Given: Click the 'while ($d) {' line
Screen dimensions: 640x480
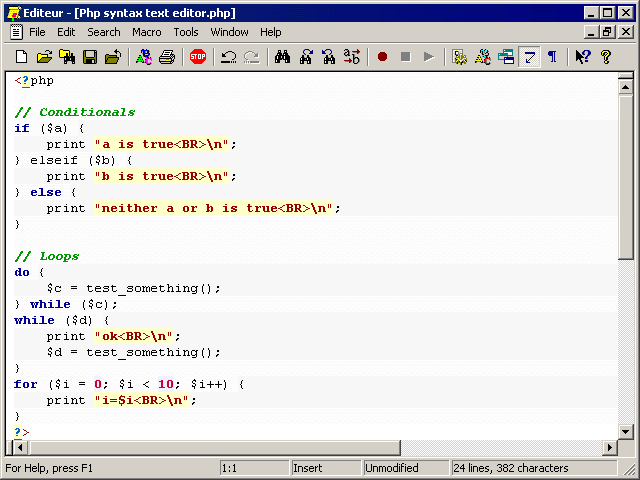Looking at the screenshot, I should click(62, 320).
